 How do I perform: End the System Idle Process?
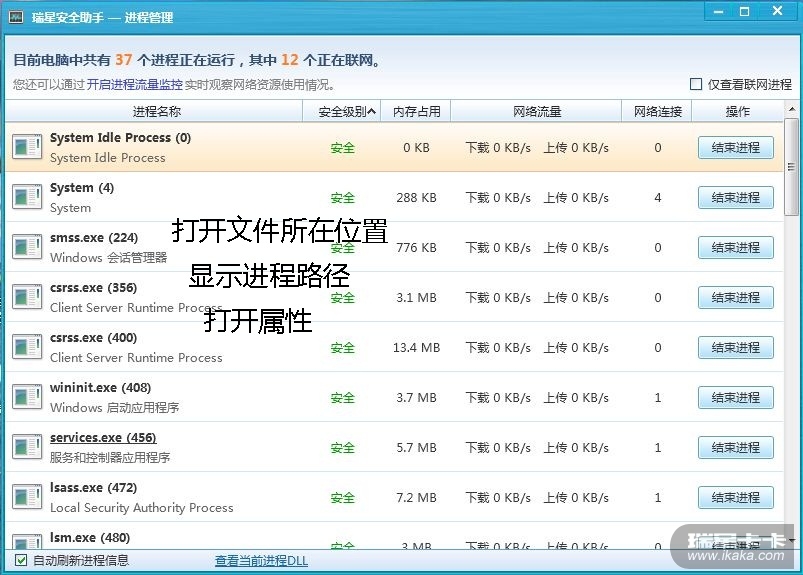click(x=735, y=148)
